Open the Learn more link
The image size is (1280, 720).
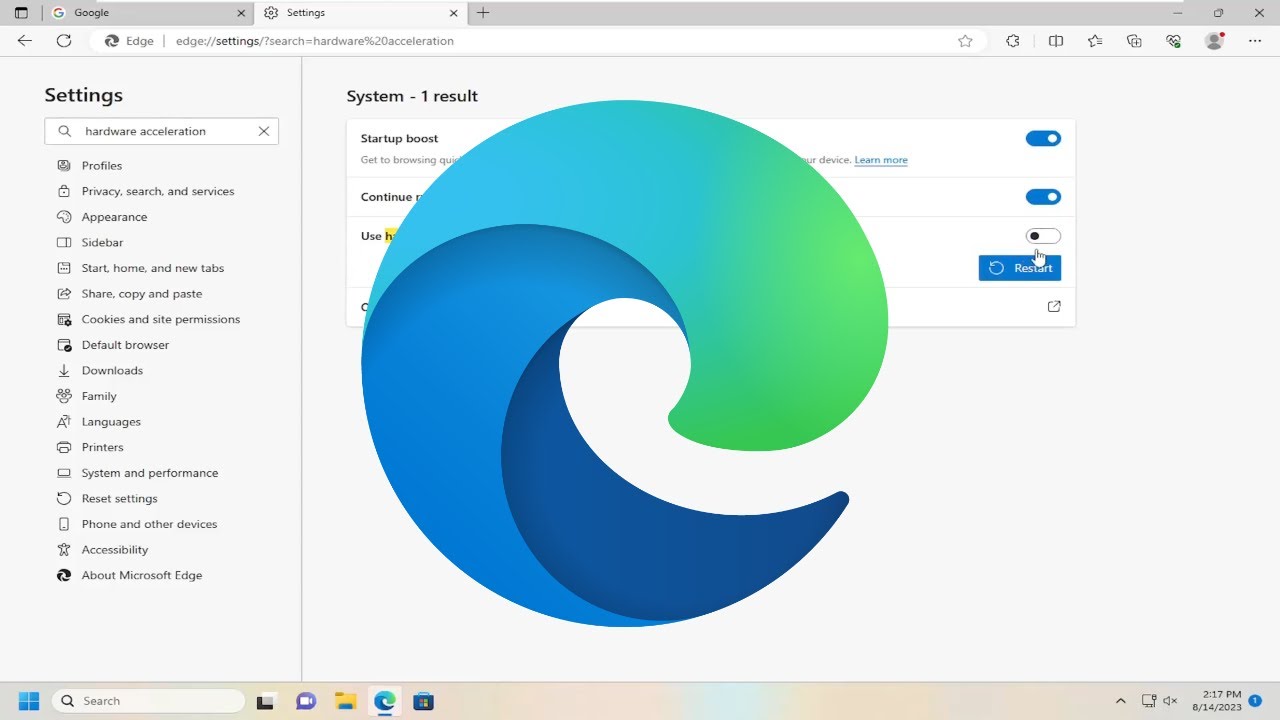pyautogui.click(x=881, y=160)
